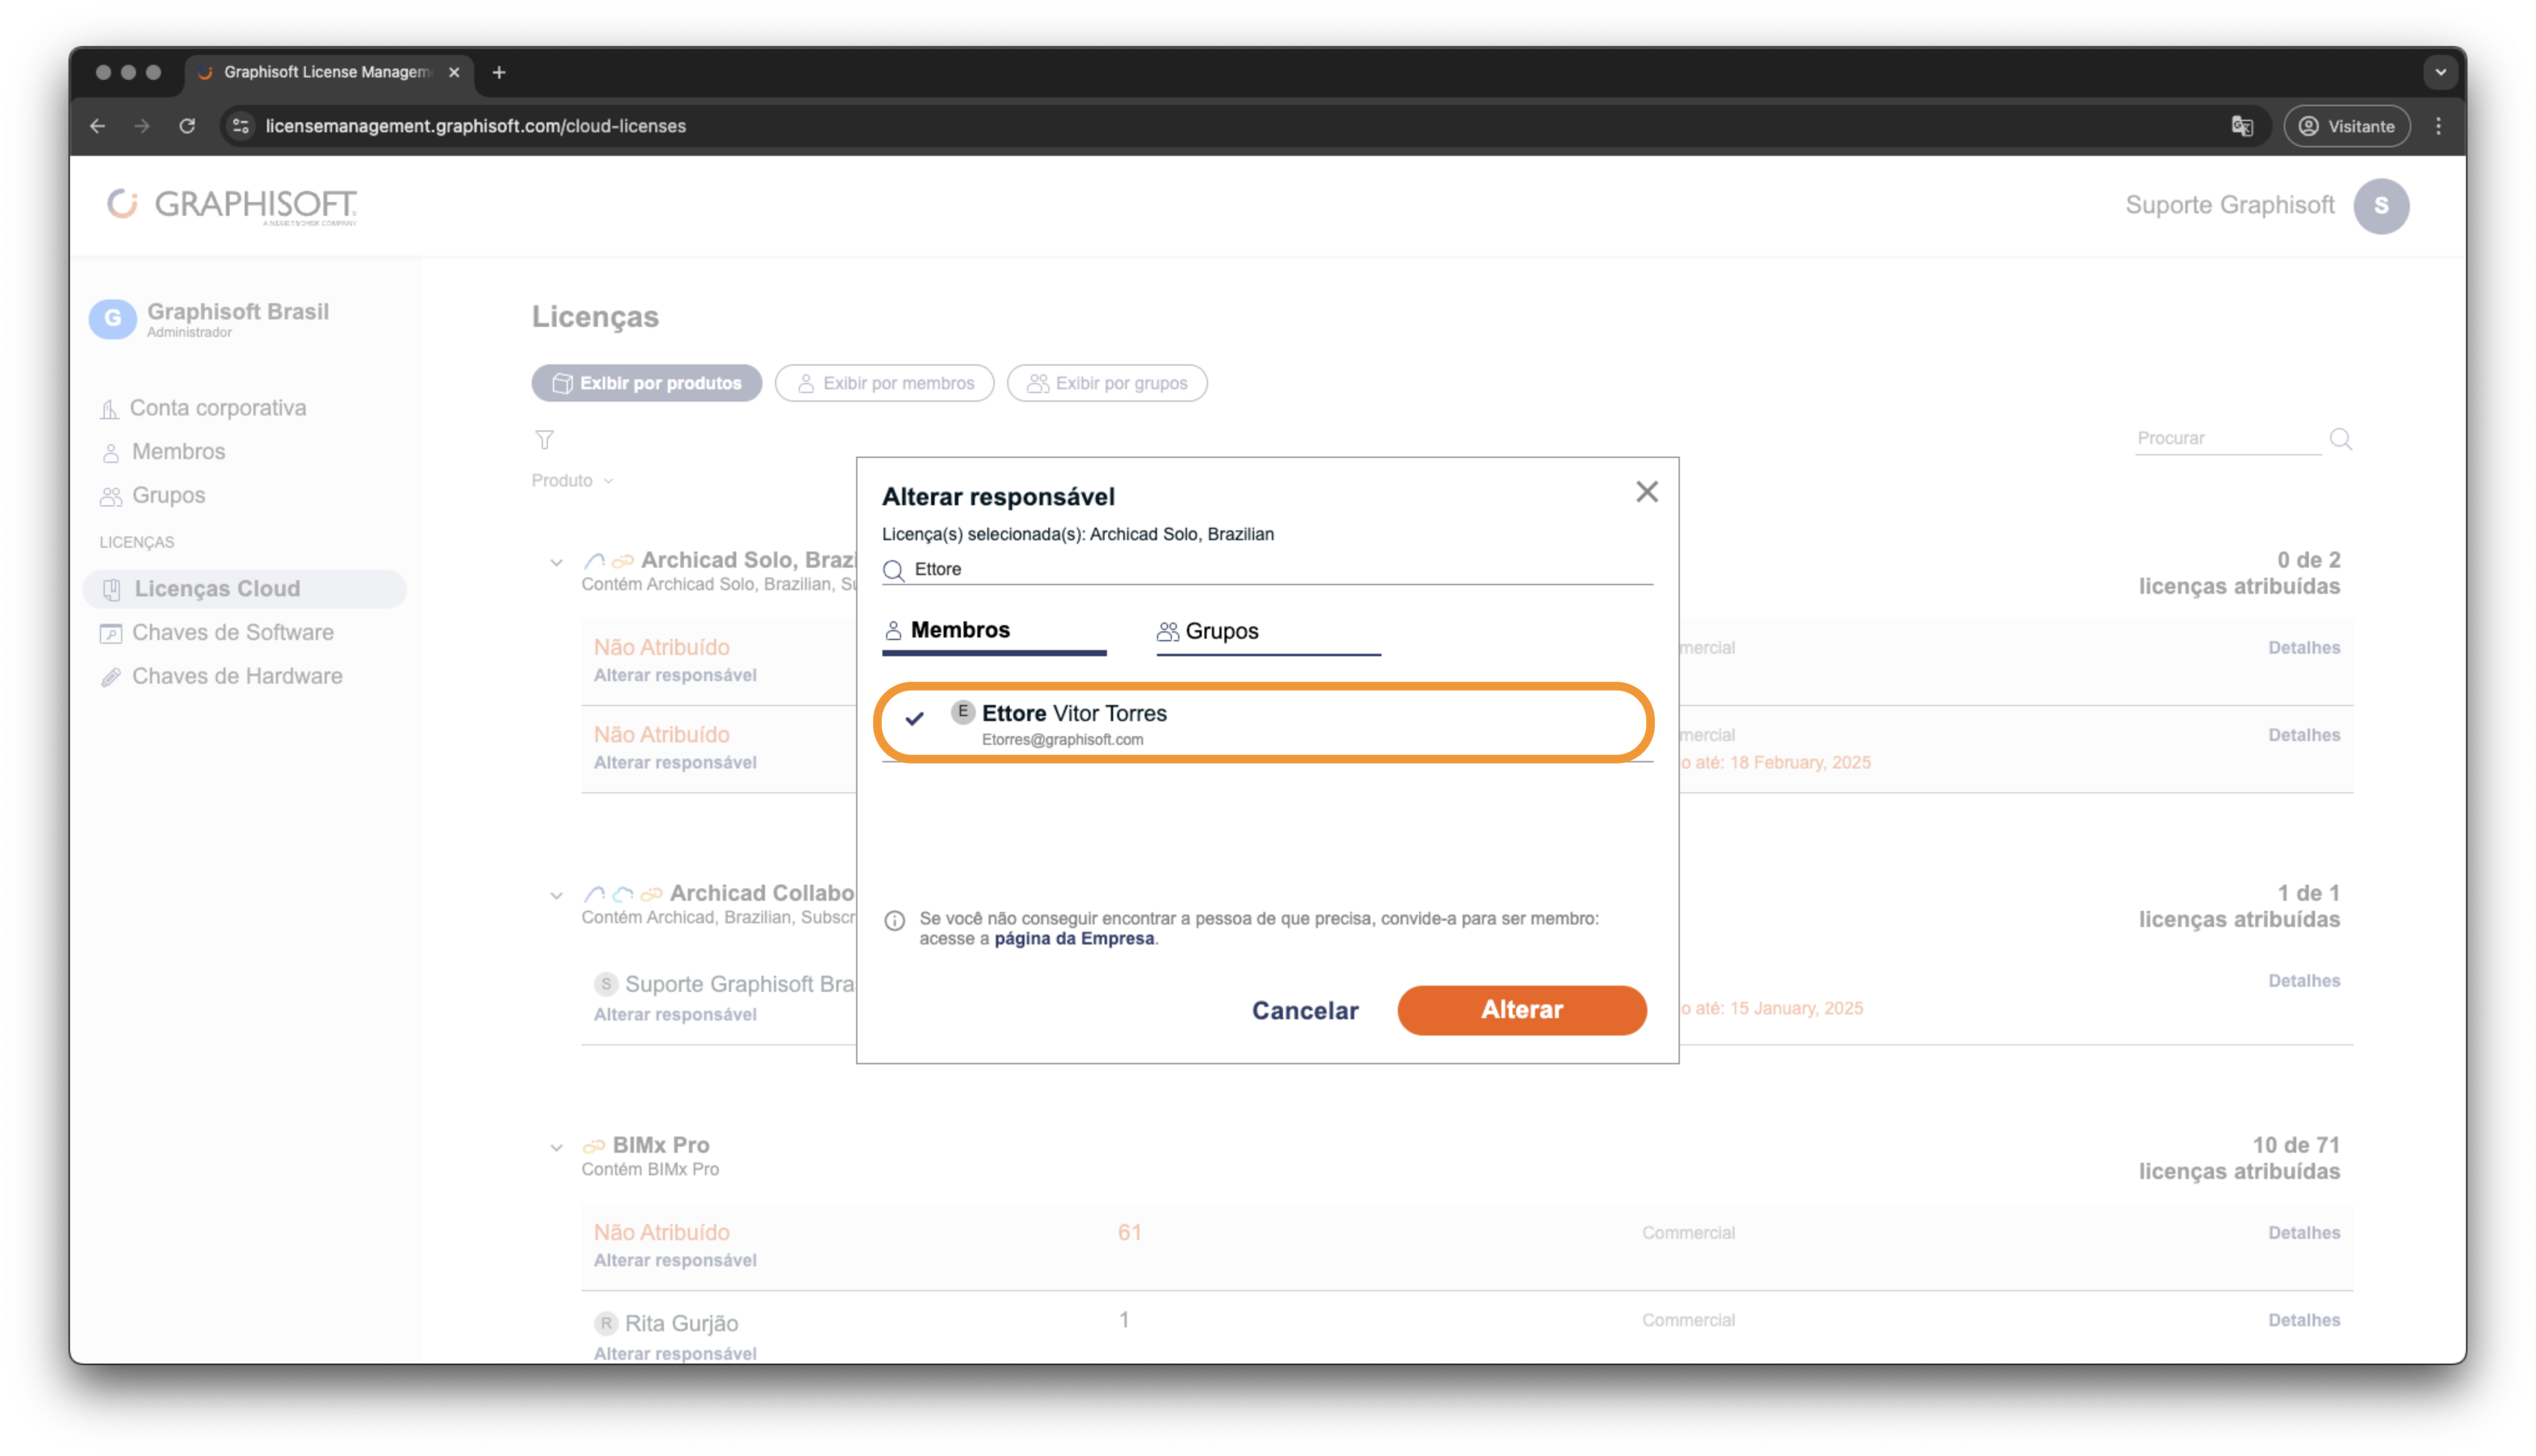
Task: Open a new browser tab
Action: coord(499,72)
